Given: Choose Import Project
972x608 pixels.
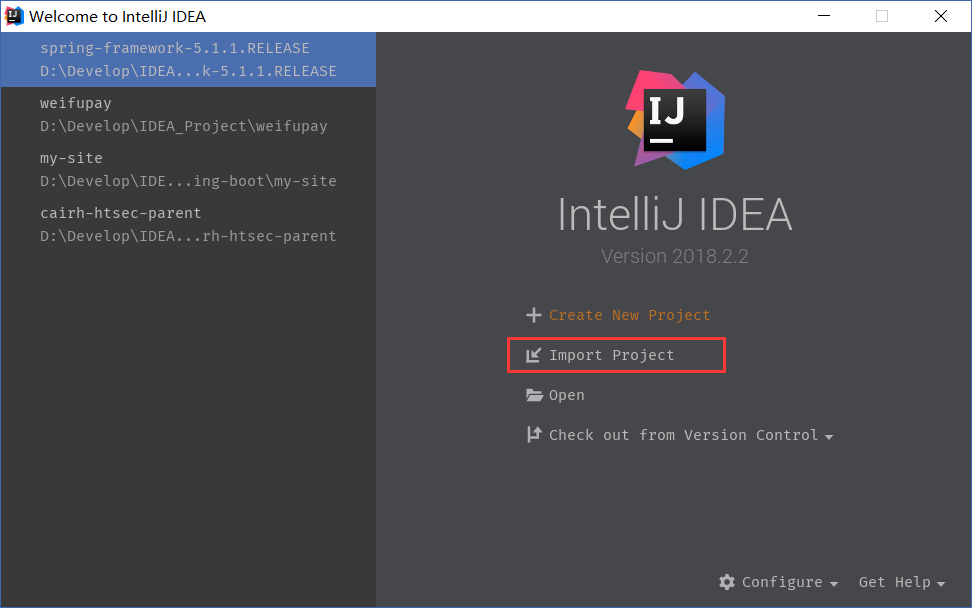Looking at the screenshot, I should [x=611, y=355].
